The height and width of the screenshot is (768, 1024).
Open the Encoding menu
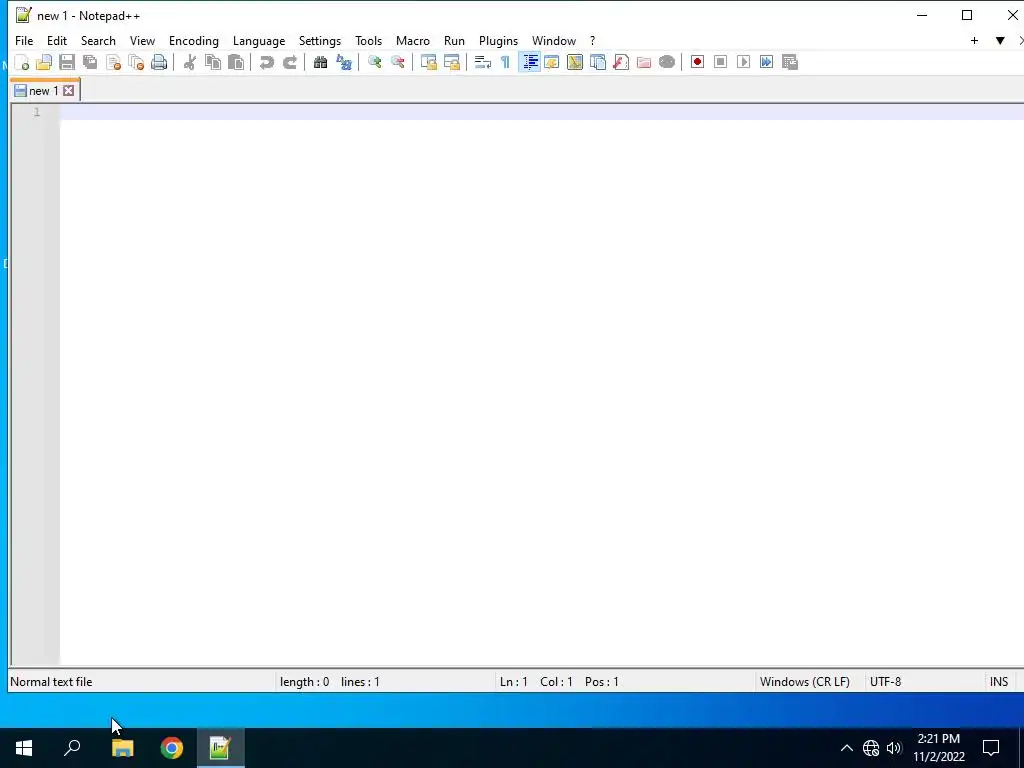click(193, 40)
